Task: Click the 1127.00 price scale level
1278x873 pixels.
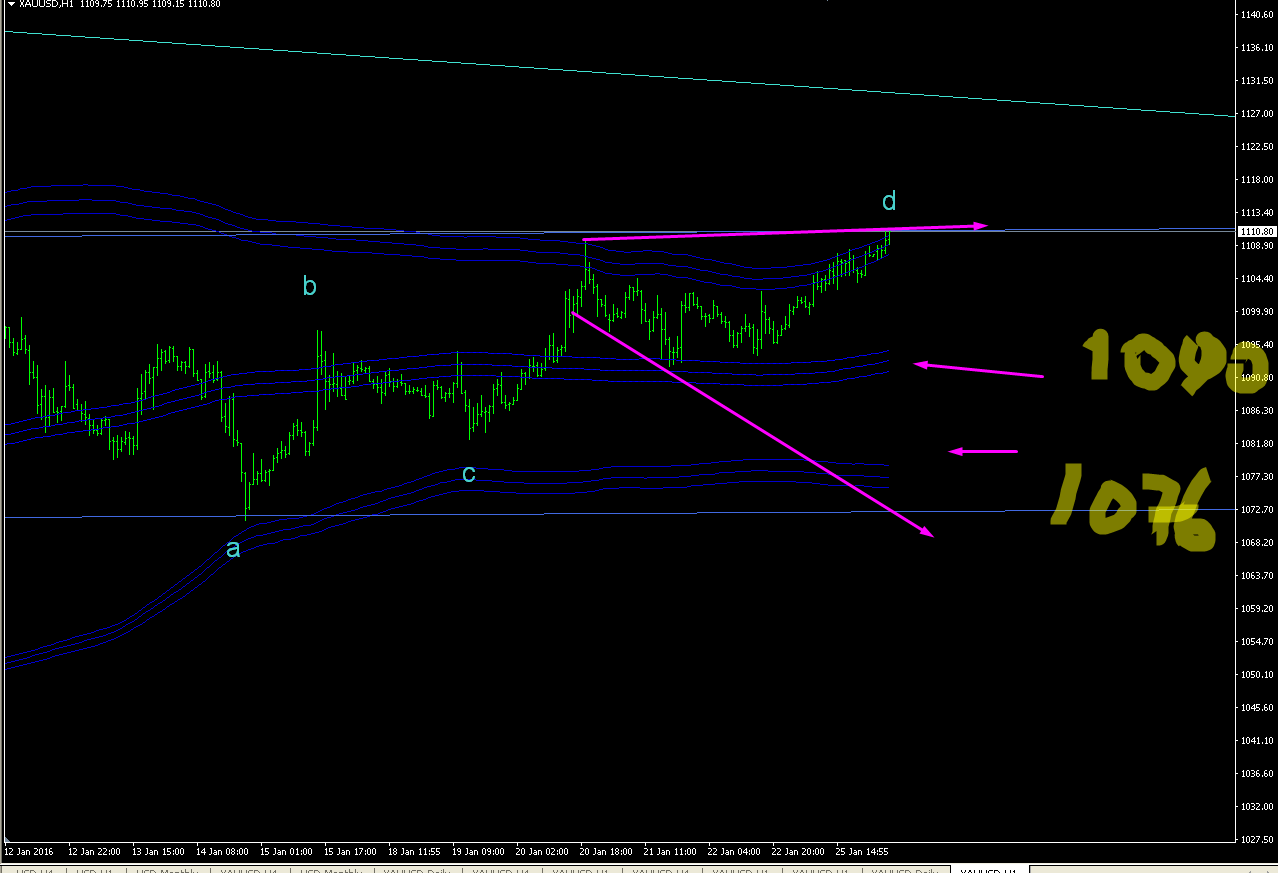Action: 1257,113
